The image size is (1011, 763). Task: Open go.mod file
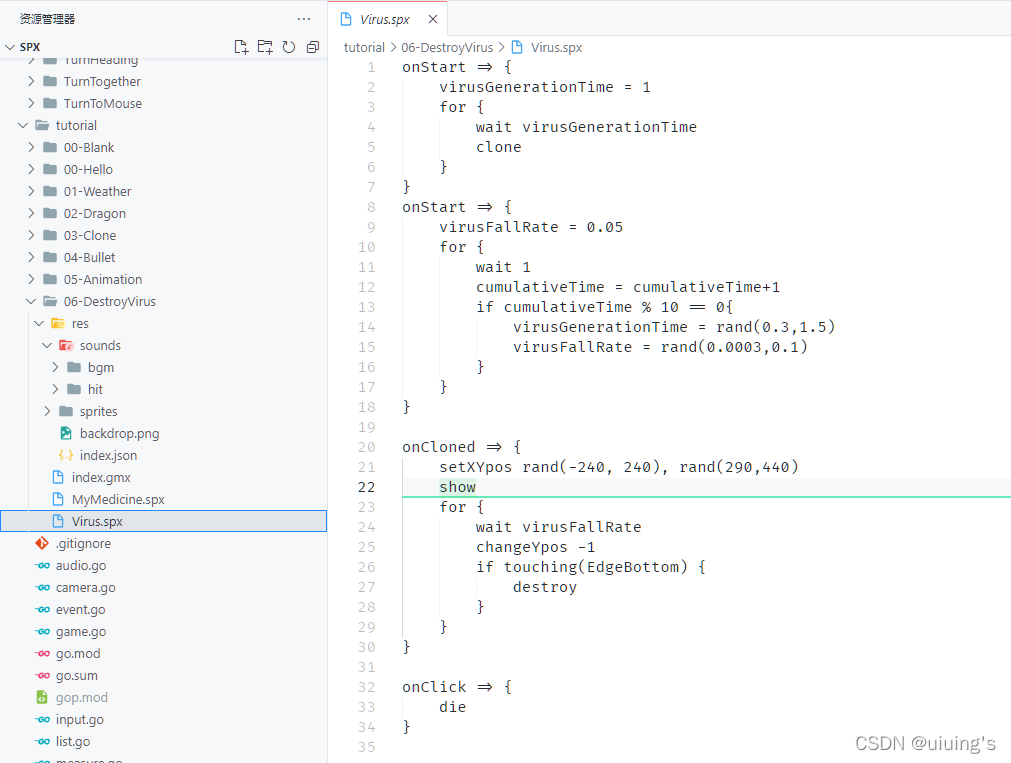[x=78, y=653]
